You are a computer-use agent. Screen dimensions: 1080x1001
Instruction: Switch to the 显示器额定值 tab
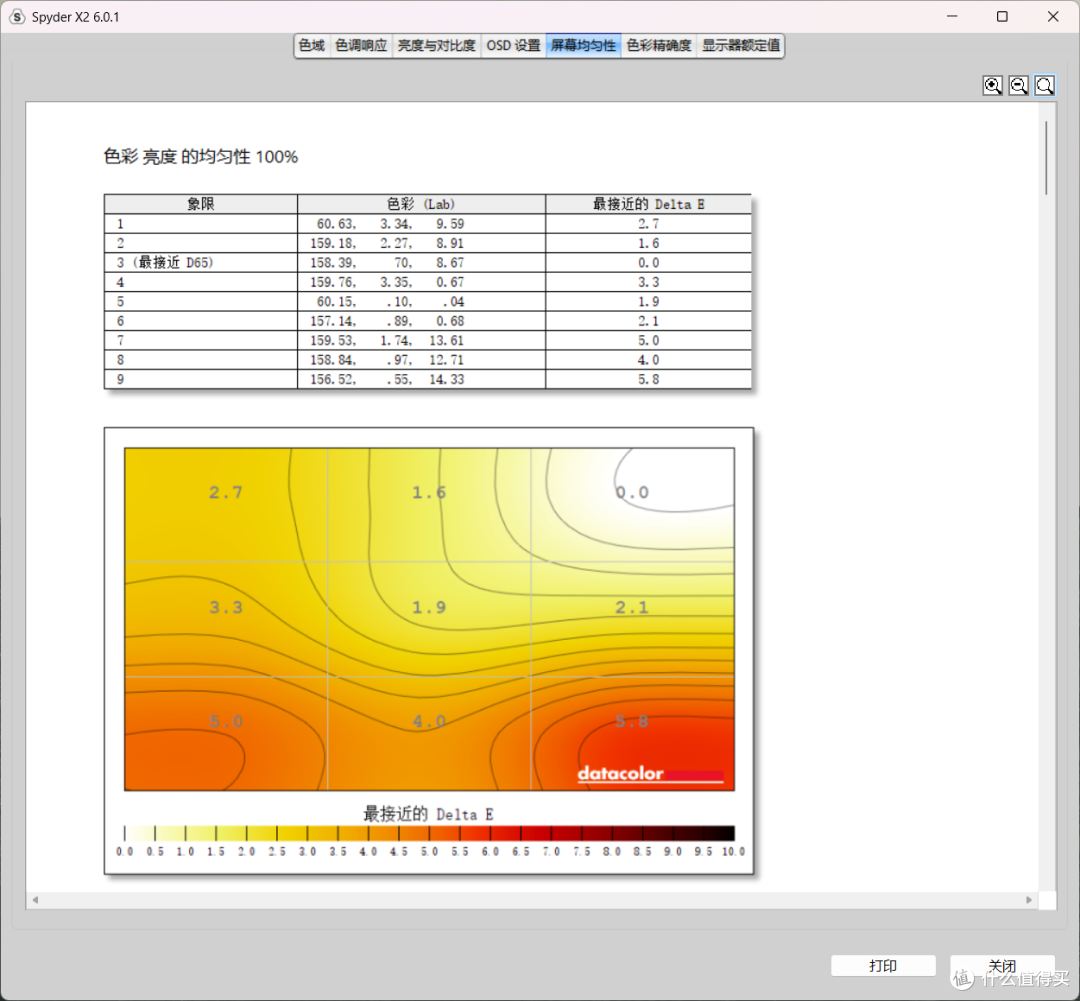tap(740, 45)
